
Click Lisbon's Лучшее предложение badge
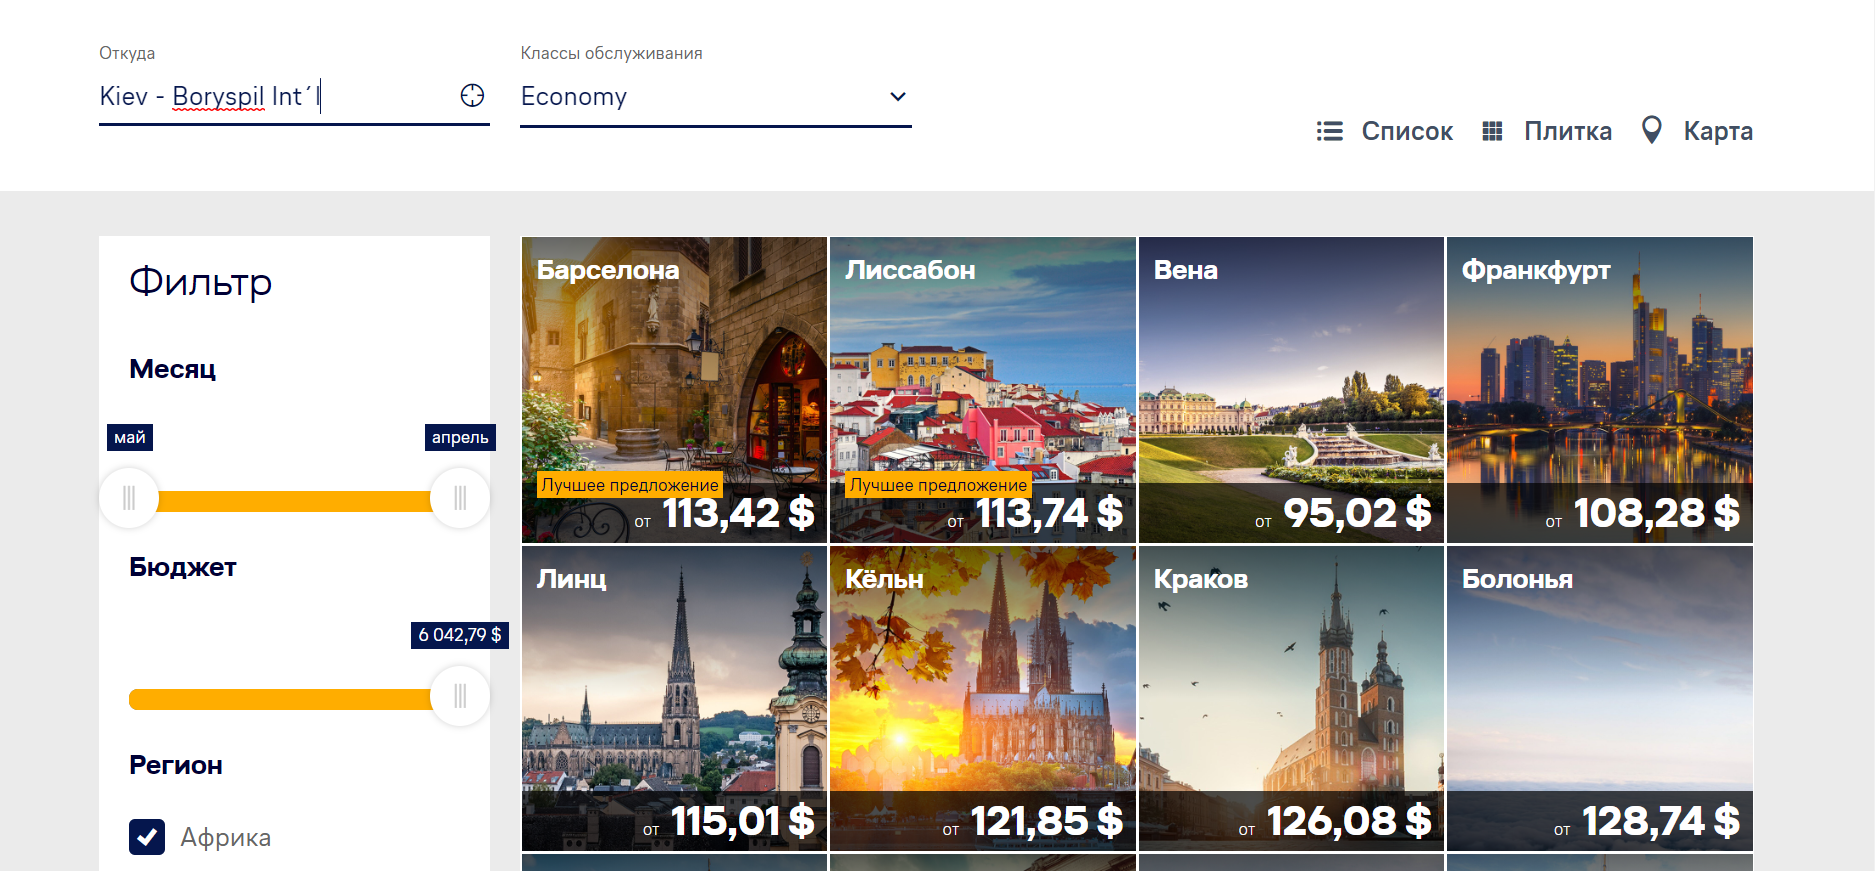click(x=939, y=485)
